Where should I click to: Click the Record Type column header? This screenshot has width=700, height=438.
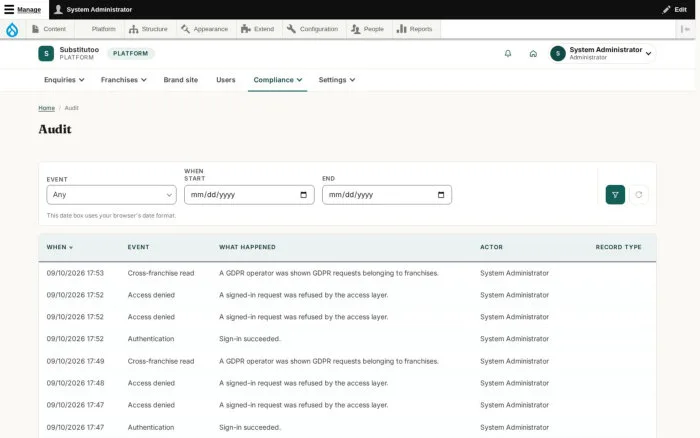click(x=618, y=247)
